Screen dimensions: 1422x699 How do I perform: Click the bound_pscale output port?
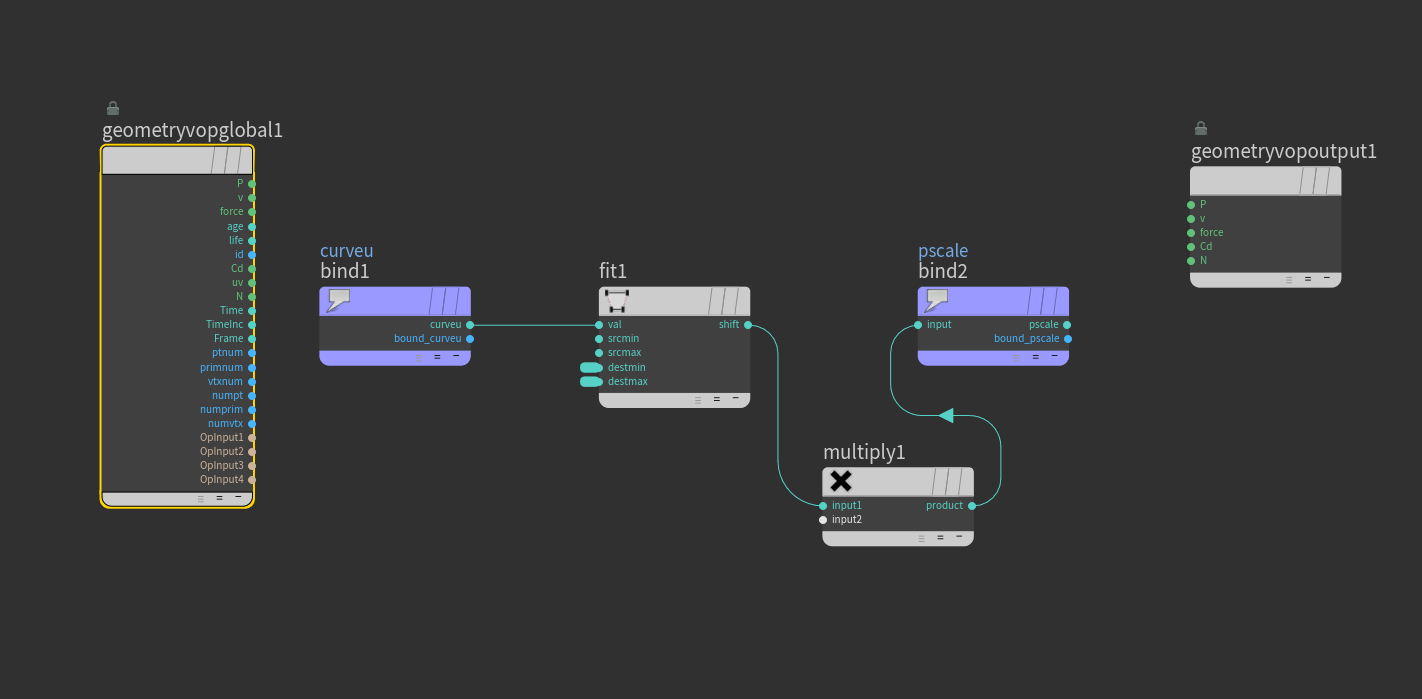coord(1067,339)
